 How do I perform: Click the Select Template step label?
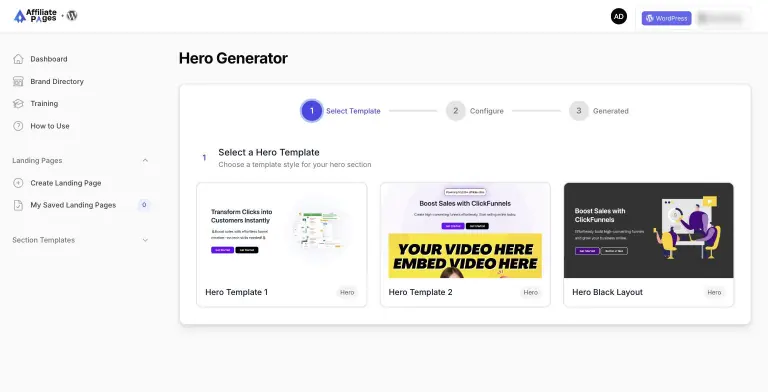(x=353, y=111)
